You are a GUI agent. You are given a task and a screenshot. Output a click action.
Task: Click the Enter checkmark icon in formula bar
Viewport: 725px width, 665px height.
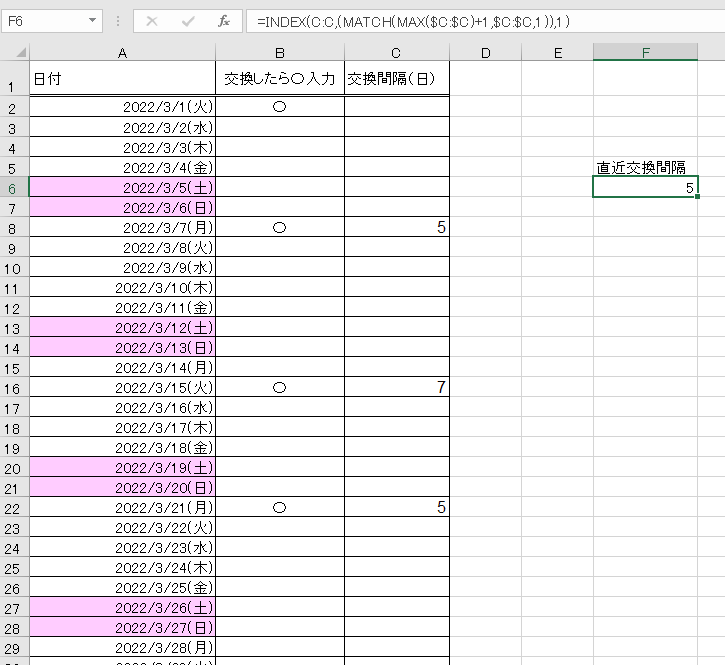(188, 20)
